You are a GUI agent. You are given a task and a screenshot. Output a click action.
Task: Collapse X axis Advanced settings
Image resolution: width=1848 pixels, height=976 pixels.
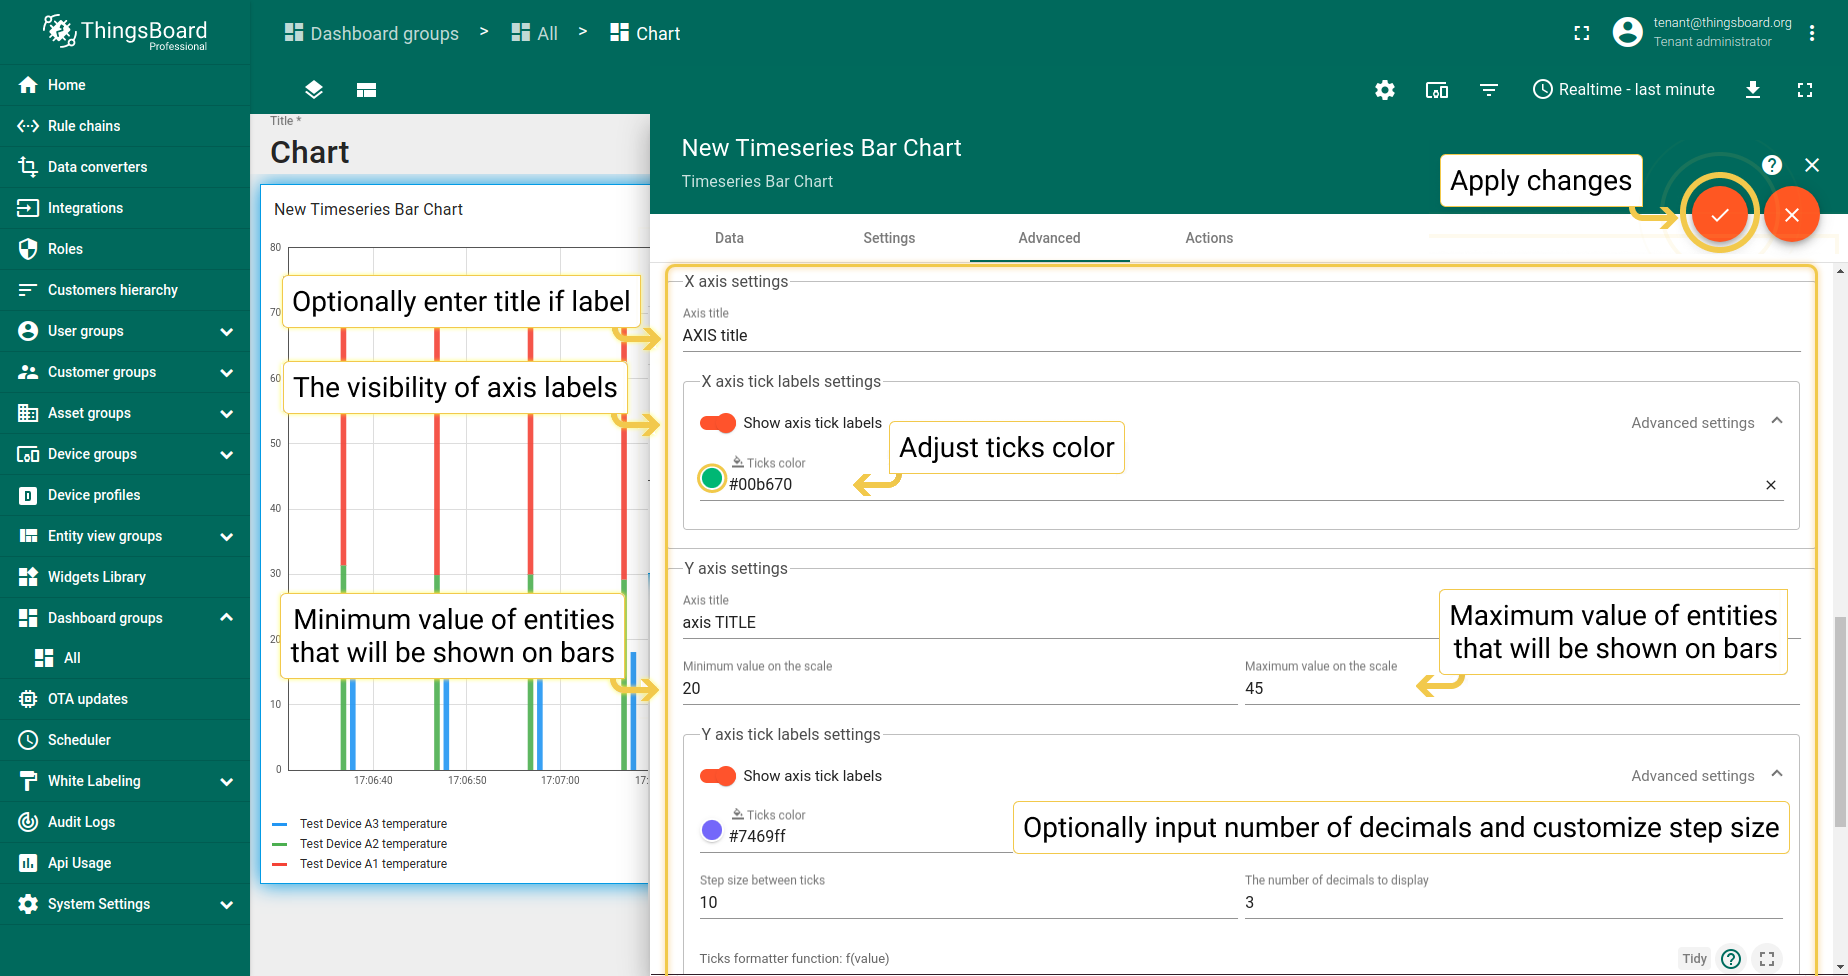(x=1777, y=422)
